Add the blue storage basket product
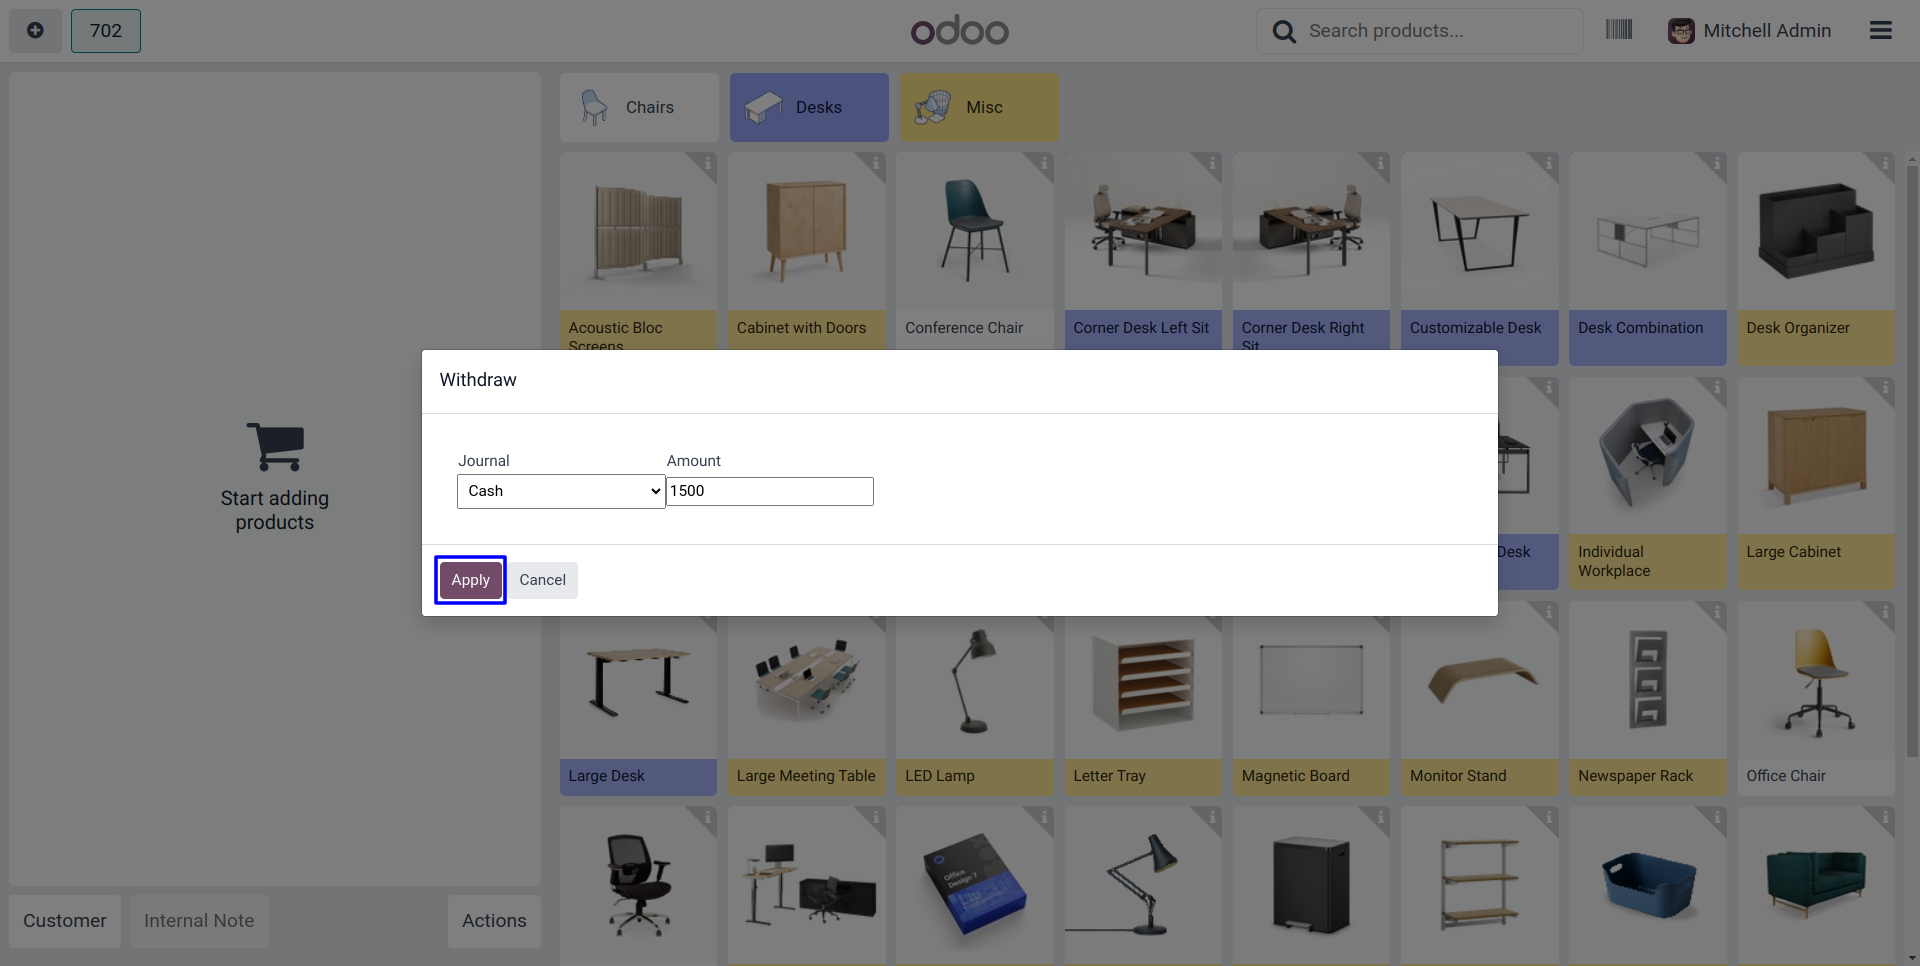The image size is (1920, 966). coord(1648,886)
